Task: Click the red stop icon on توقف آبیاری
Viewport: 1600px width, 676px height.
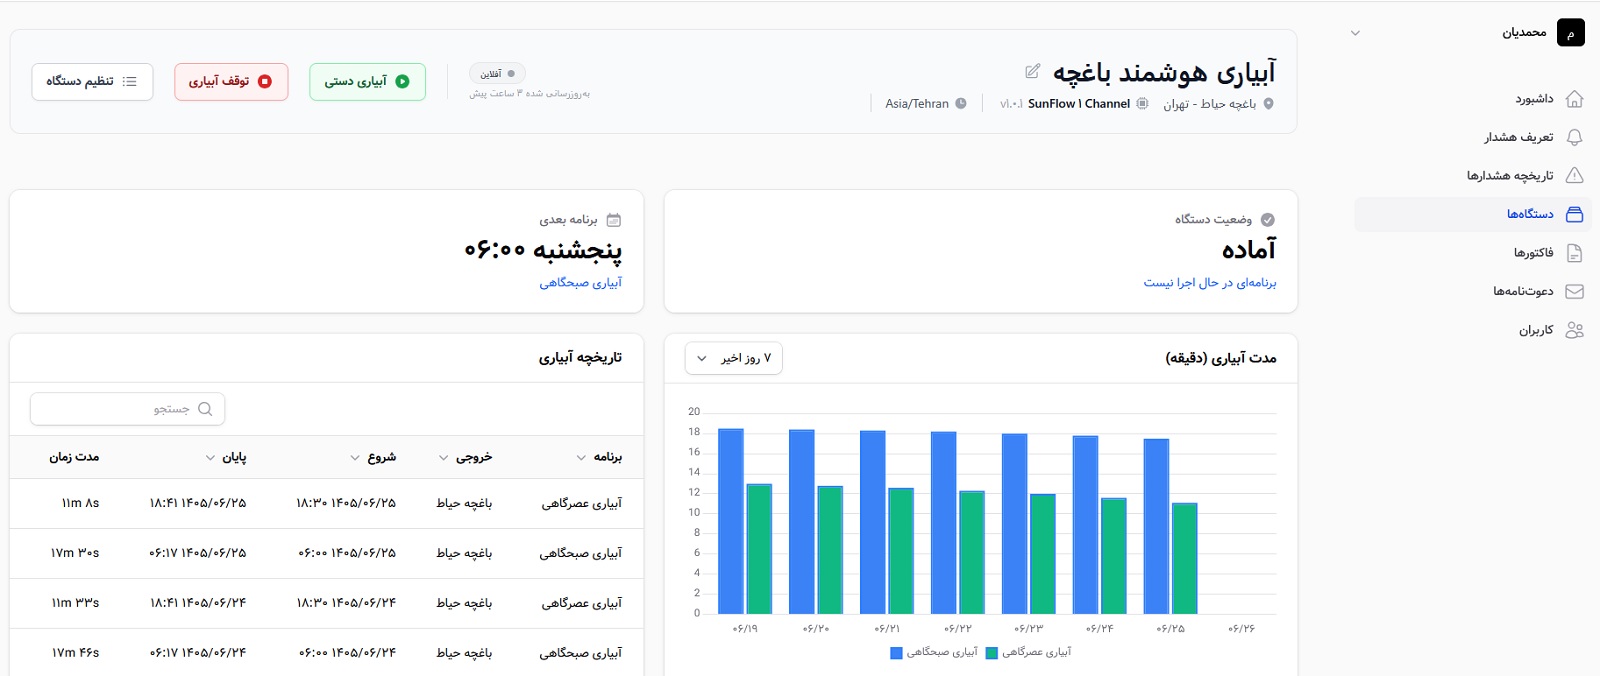Action: coord(265,82)
